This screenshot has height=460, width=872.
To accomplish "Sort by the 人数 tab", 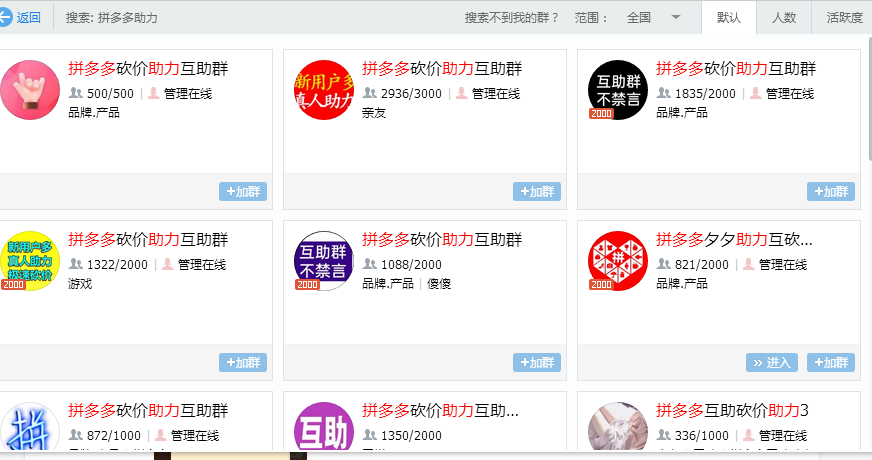I will [784, 18].
